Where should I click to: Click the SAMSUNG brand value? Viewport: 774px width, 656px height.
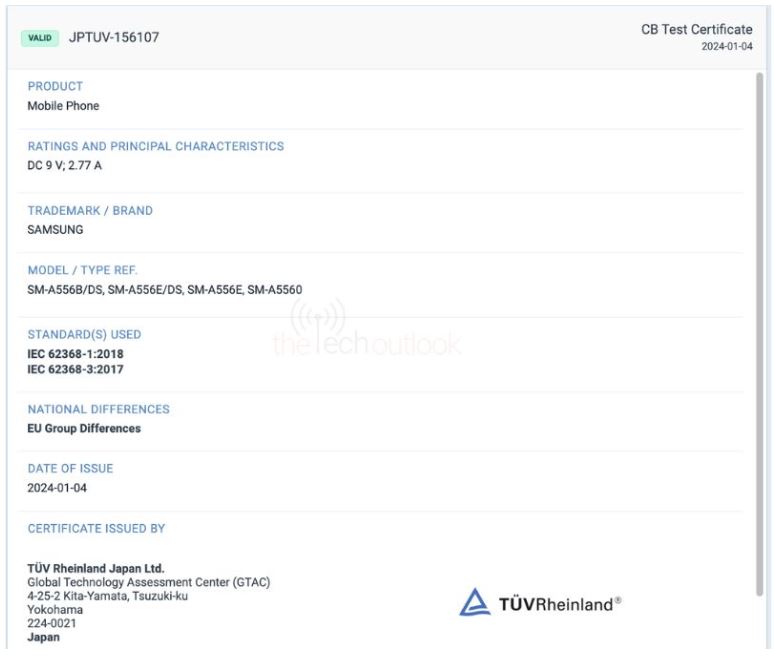pos(55,229)
